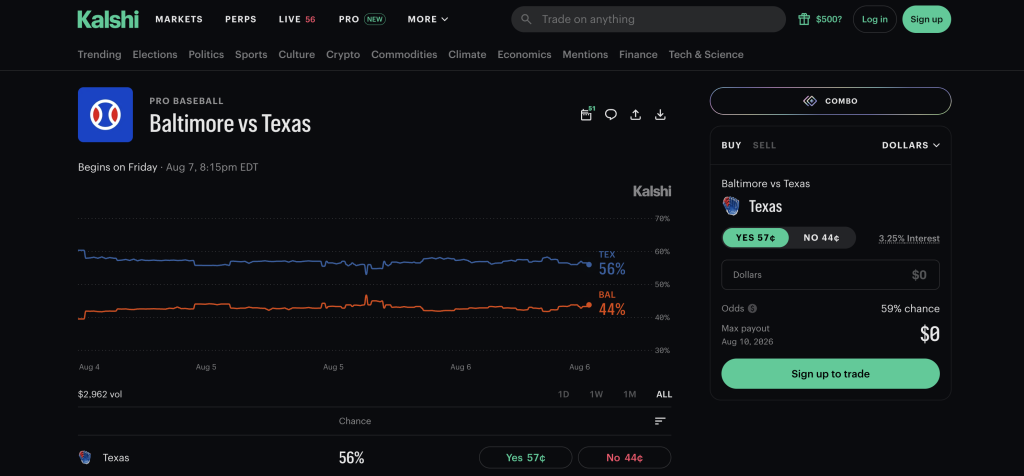Open the Sports category tab
Viewport: 1024px width, 476px height.
click(251, 55)
